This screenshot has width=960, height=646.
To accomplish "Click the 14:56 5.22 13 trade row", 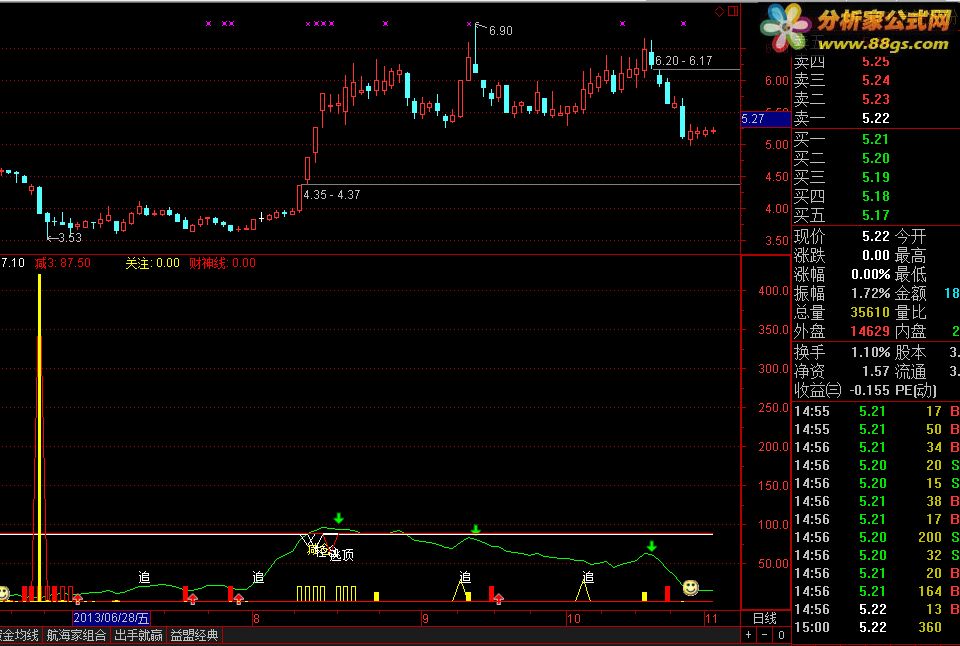I will tap(876, 609).
